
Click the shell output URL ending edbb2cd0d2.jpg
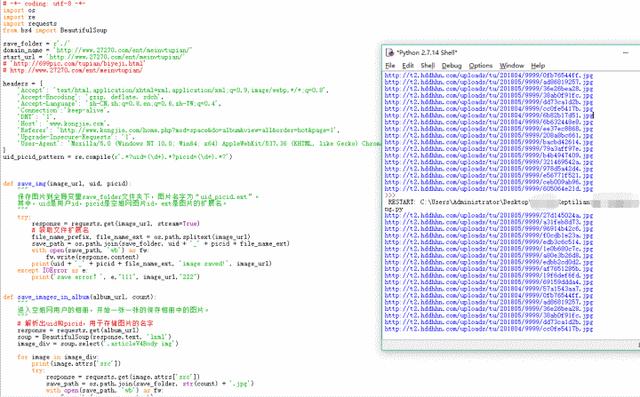click(x=489, y=262)
